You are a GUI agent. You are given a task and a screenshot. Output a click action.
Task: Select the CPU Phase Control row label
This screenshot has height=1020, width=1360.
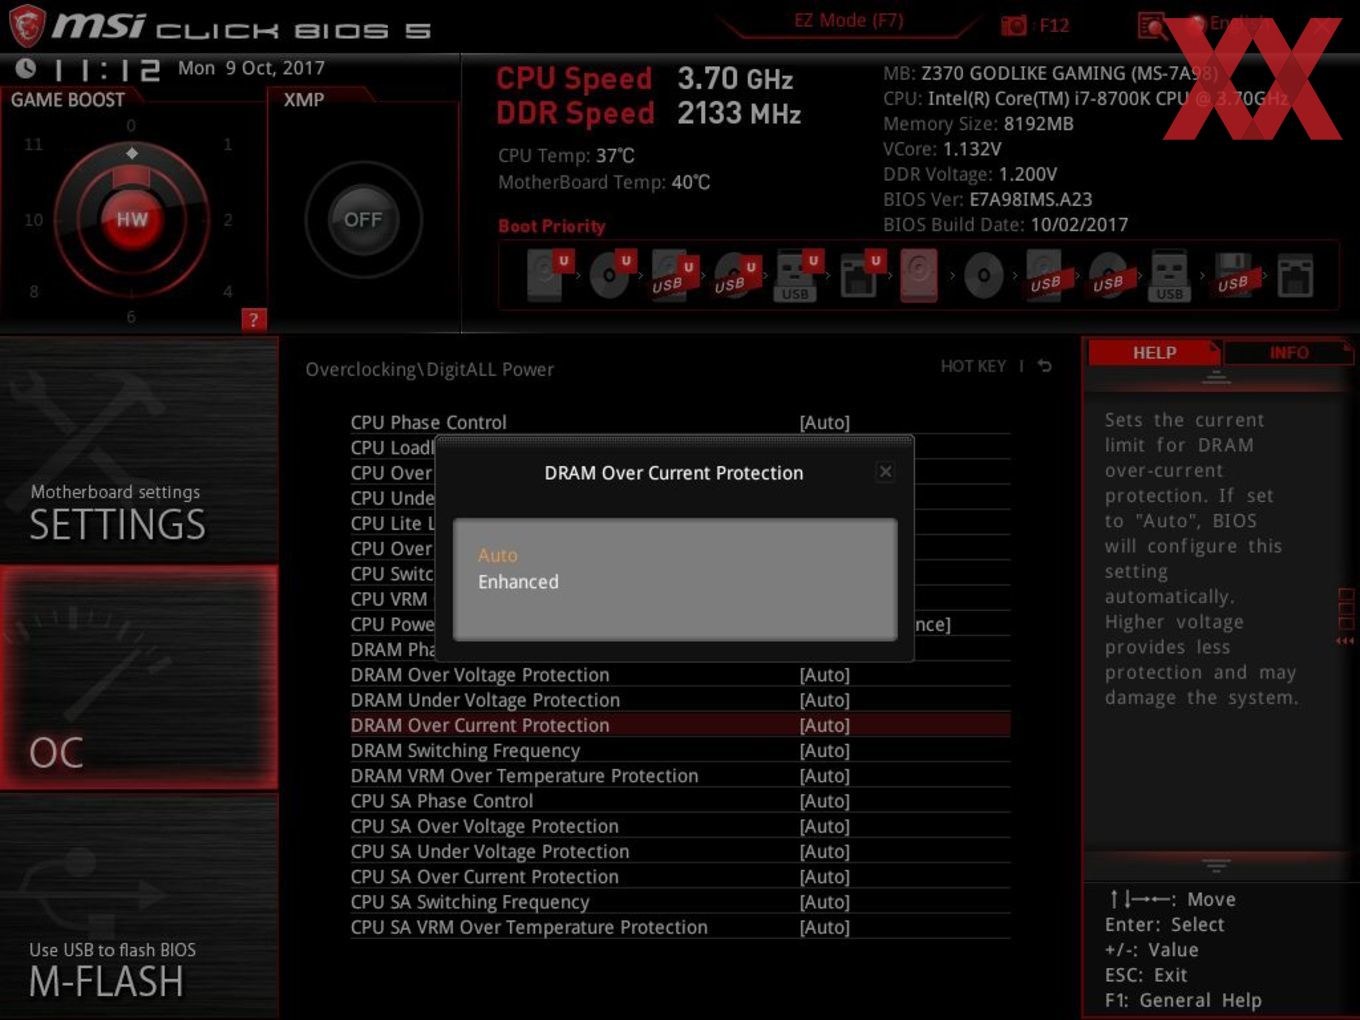tap(428, 422)
